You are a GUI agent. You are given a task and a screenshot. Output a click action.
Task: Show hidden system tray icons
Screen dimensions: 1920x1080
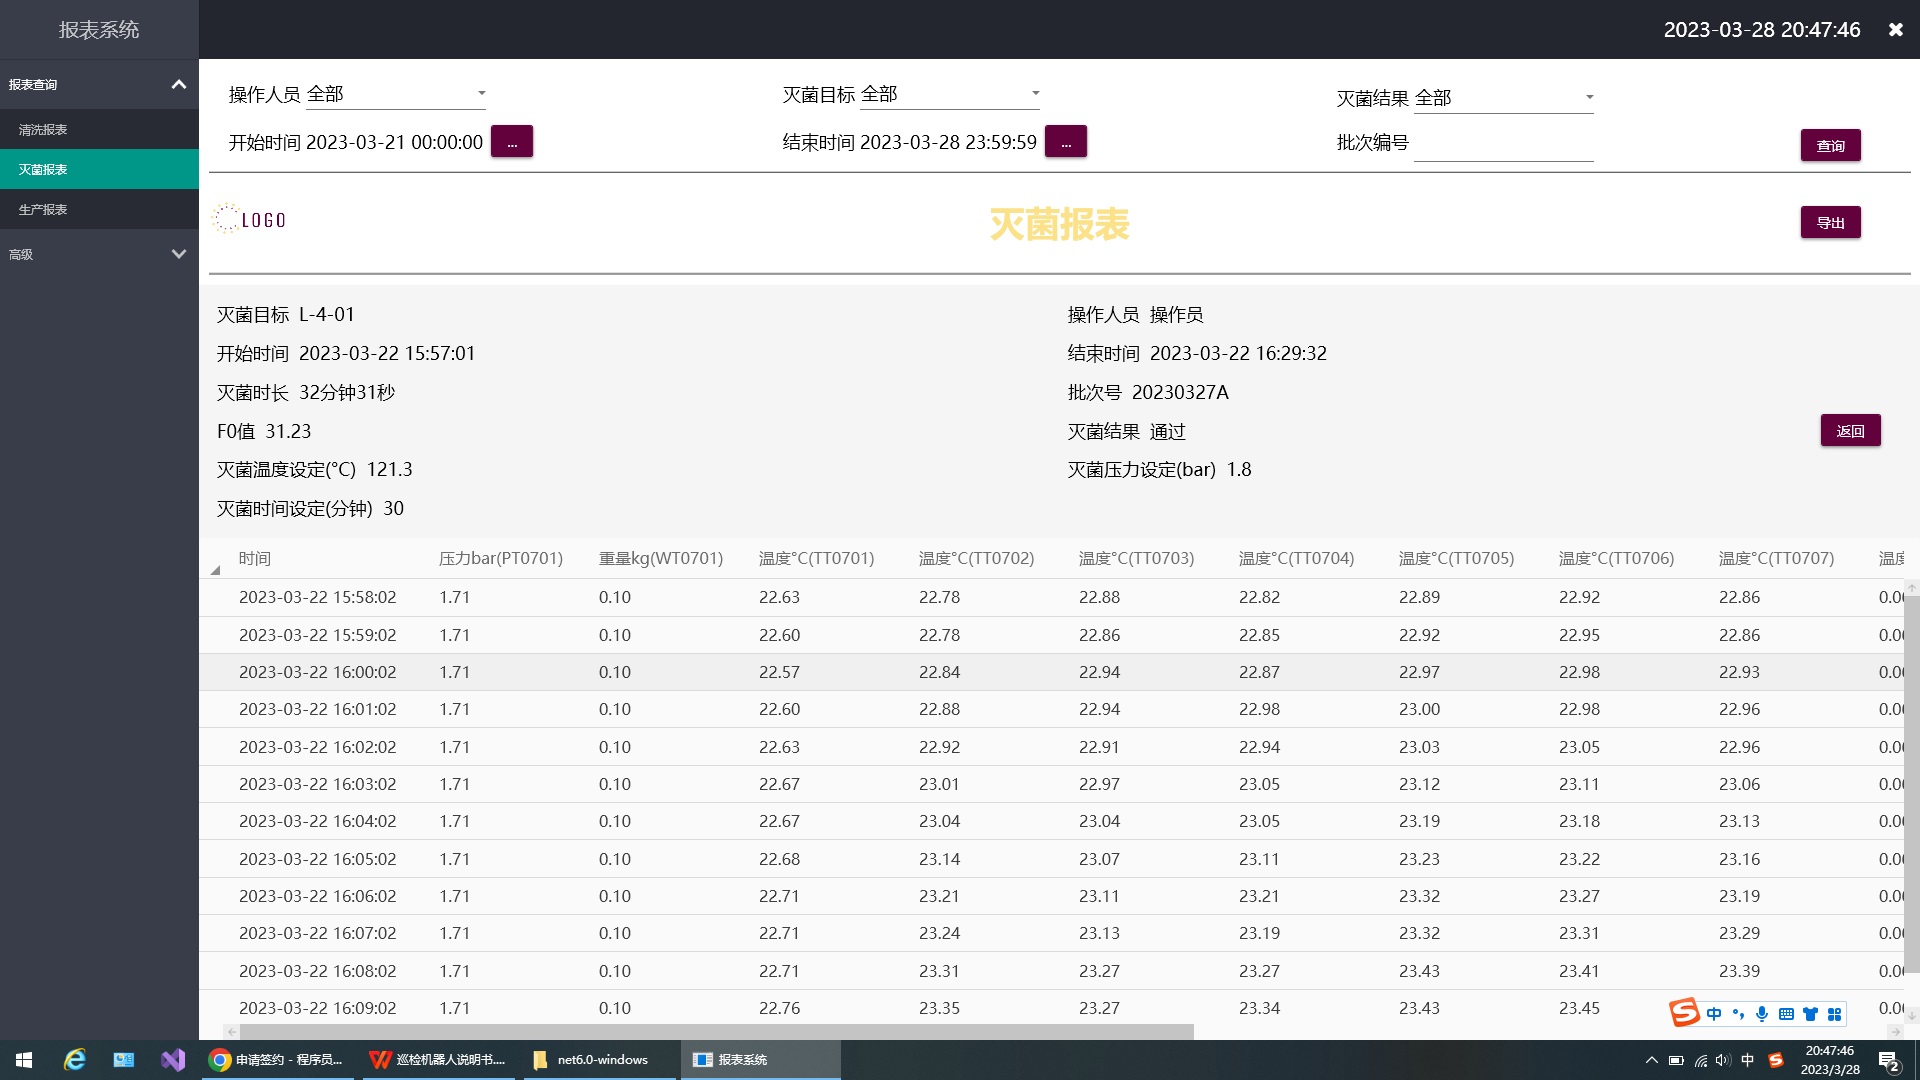1651,1060
